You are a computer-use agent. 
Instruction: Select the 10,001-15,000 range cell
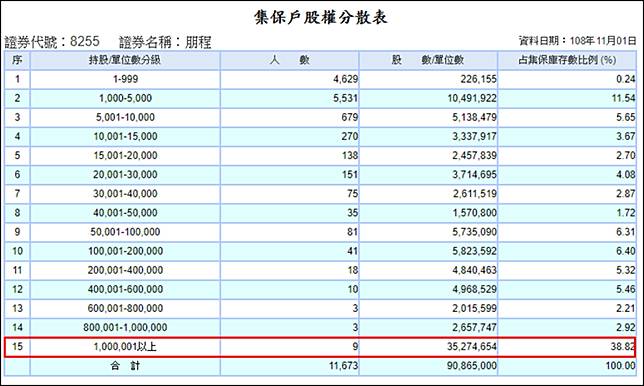(125, 136)
